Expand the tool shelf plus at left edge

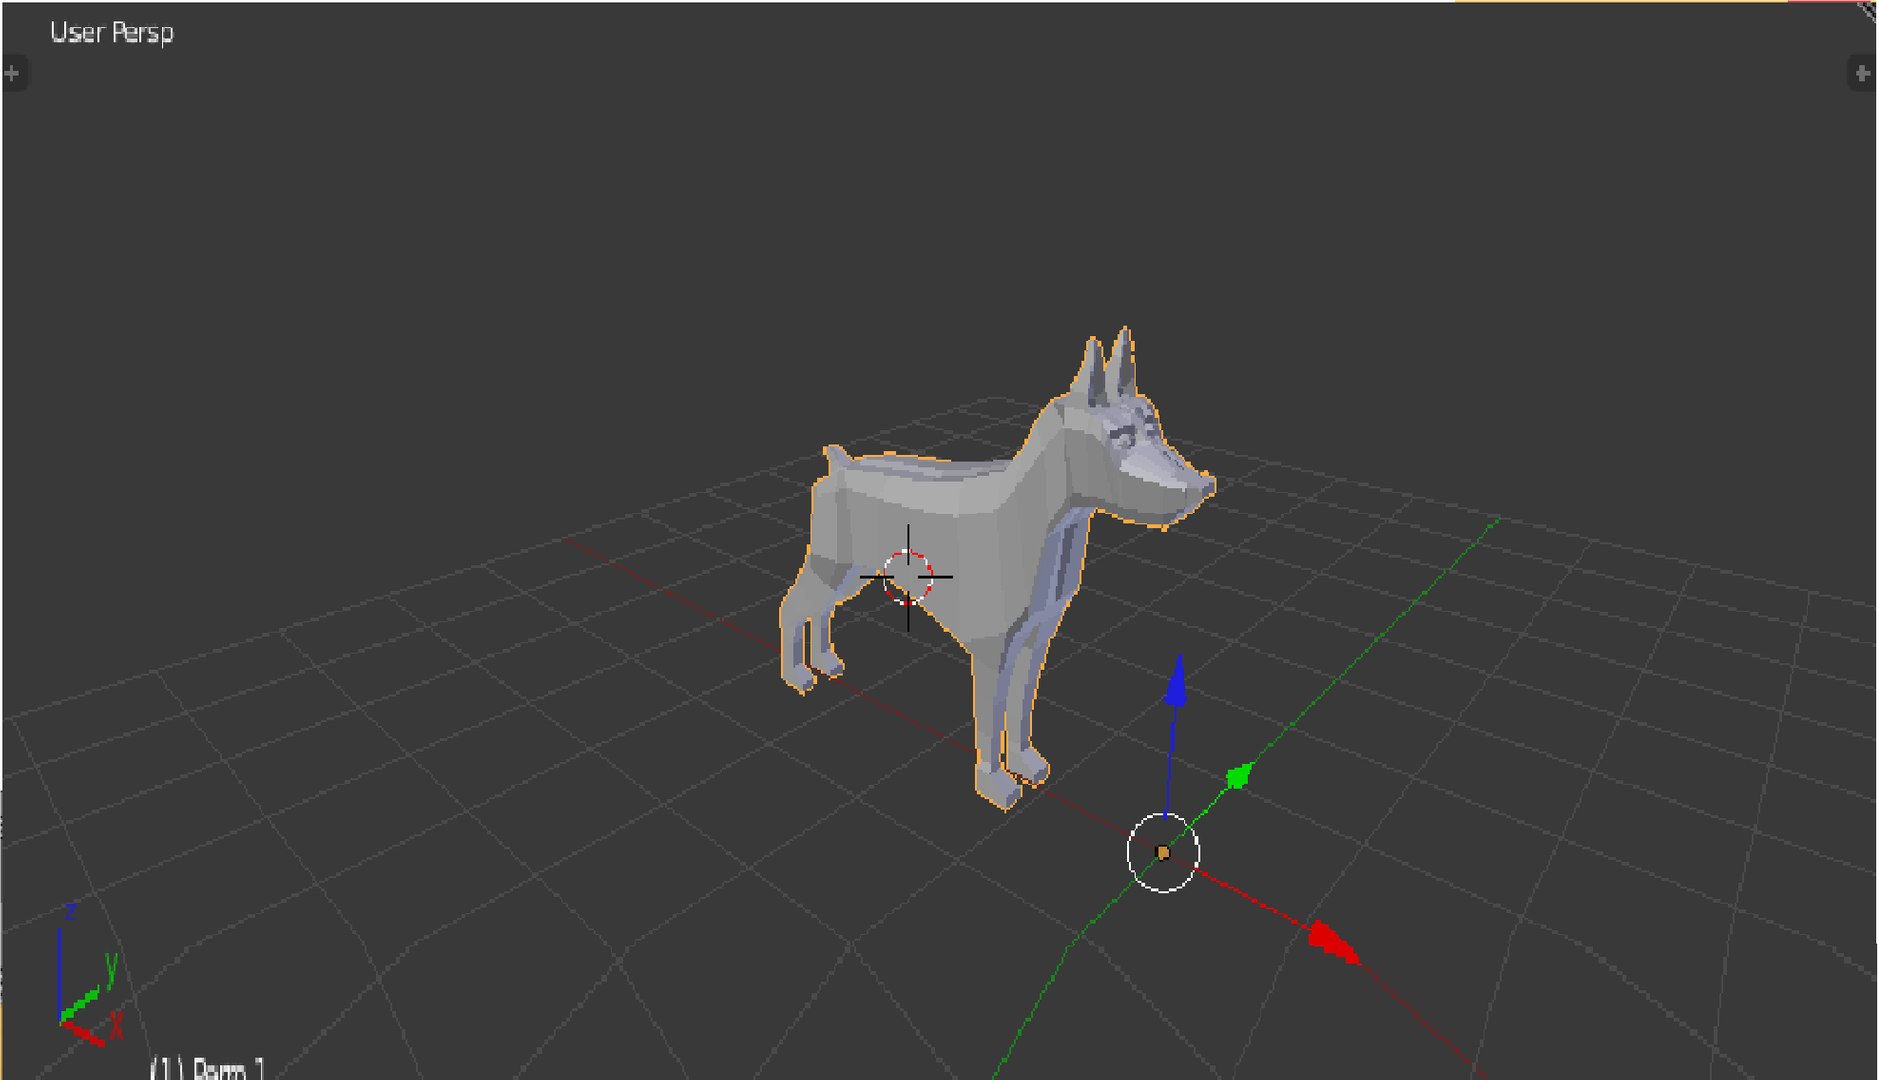point(12,73)
